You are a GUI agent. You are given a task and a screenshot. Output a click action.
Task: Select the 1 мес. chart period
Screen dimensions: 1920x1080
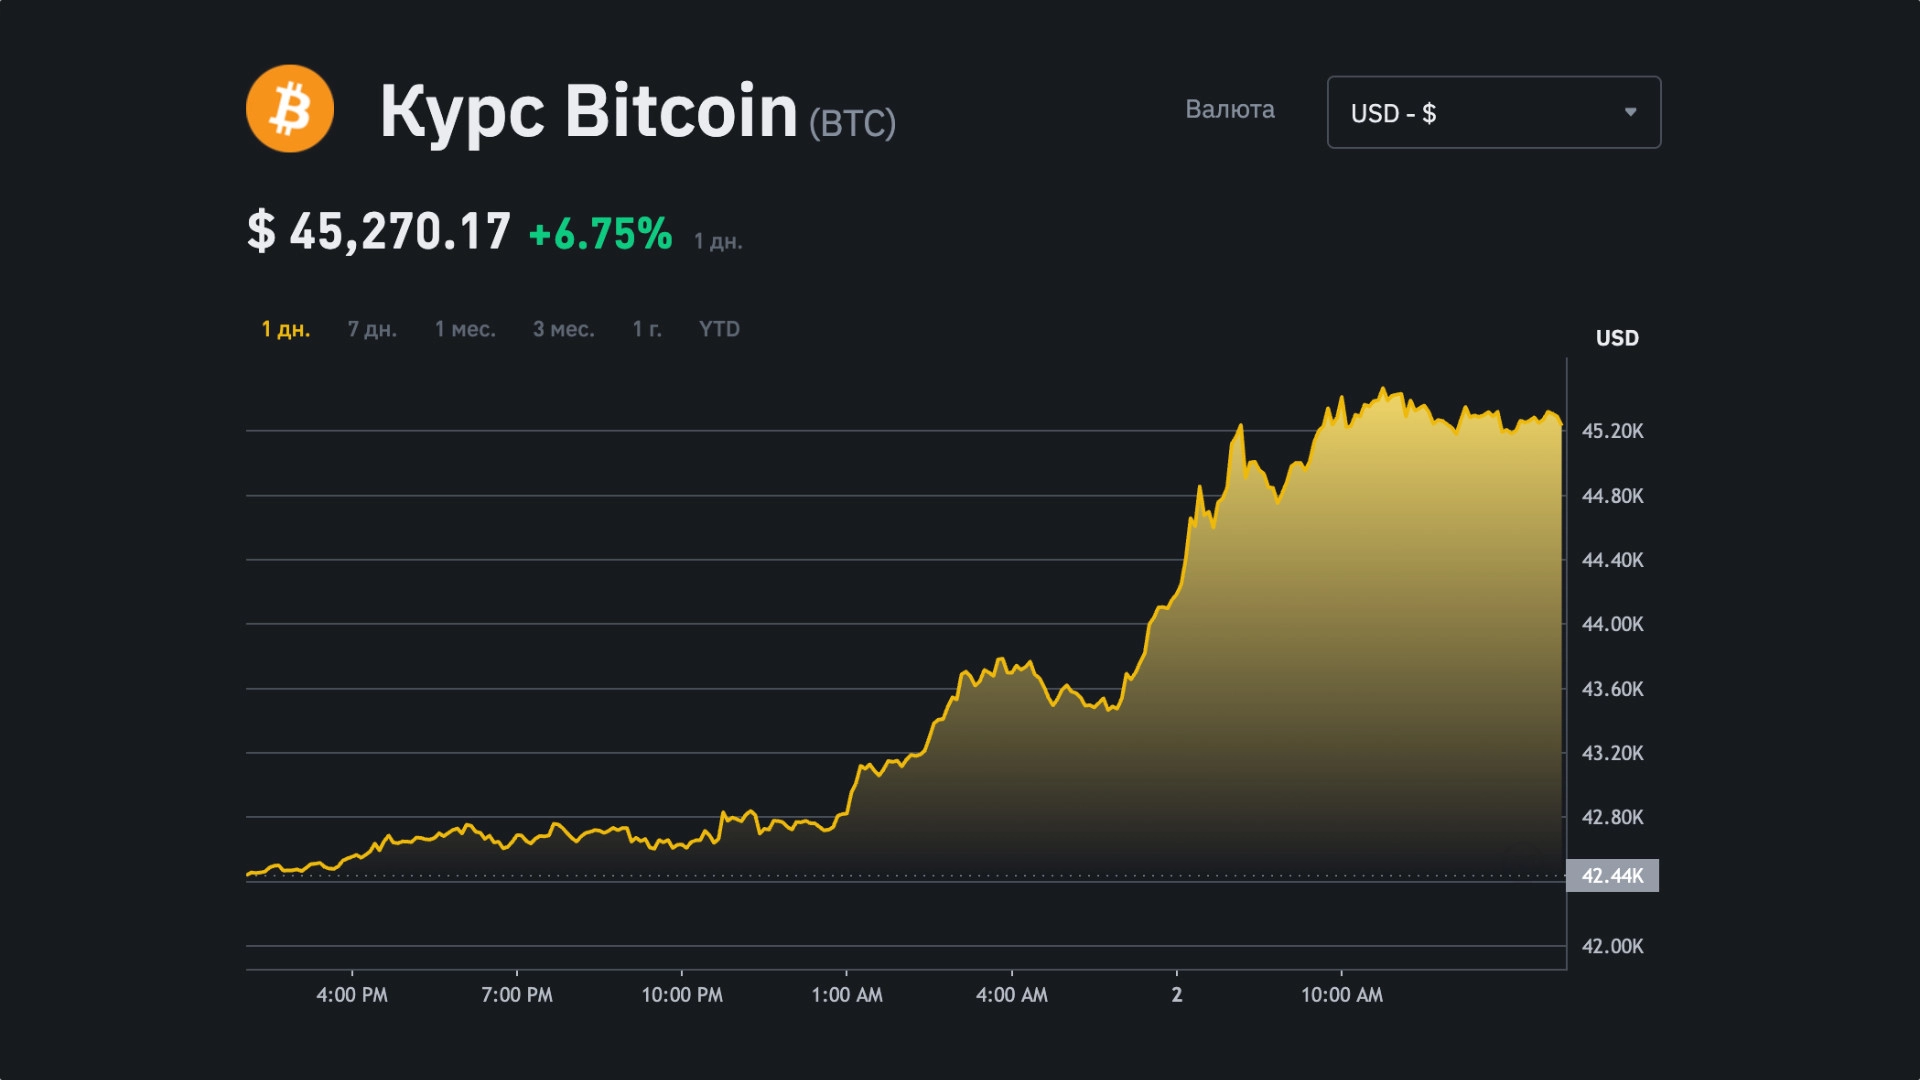click(466, 328)
